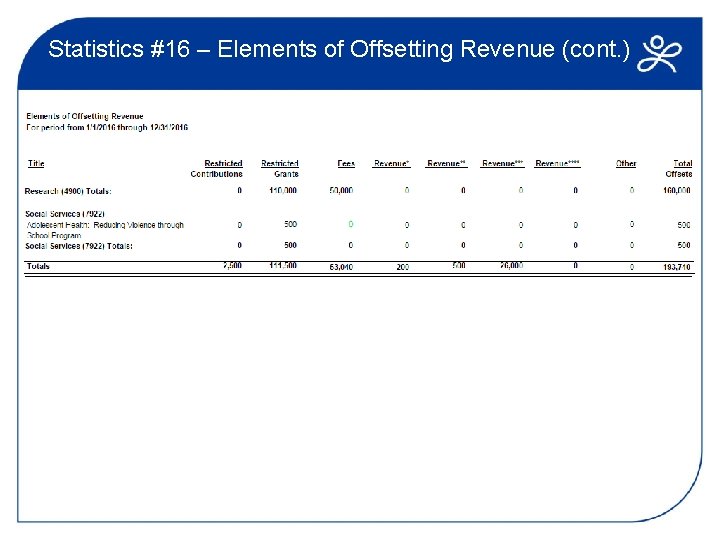Select the "Elements of Offsetting Revenue" report heading
This screenshot has width=720, height=540.
(84, 116)
